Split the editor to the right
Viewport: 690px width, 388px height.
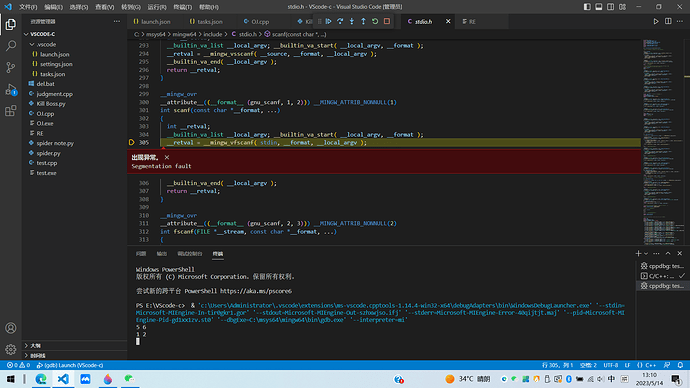[668, 21]
